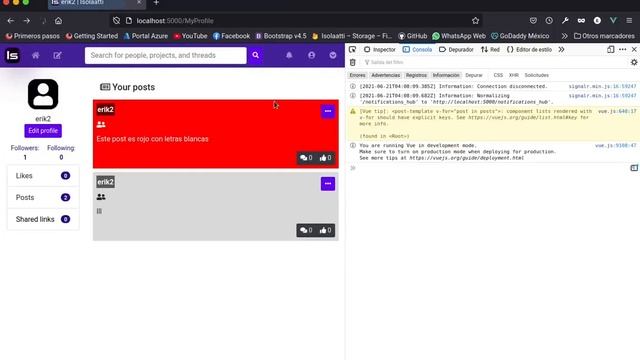640x360 pixels.
Task: Click comments count on gray post
Action: pos(306,230)
